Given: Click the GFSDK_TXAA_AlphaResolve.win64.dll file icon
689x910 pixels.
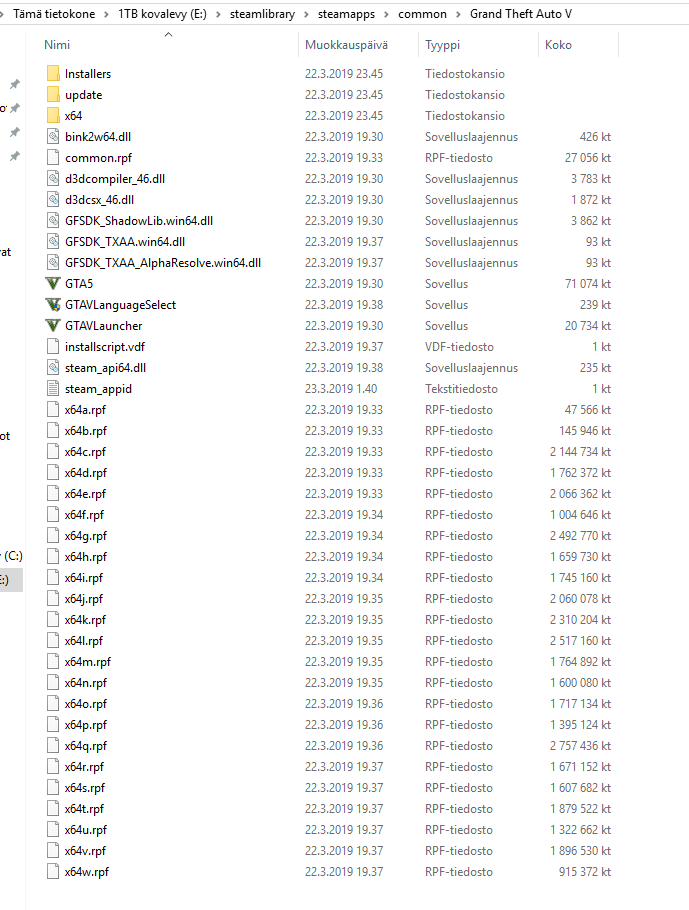Looking at the screenshot, I should point(53,262).
